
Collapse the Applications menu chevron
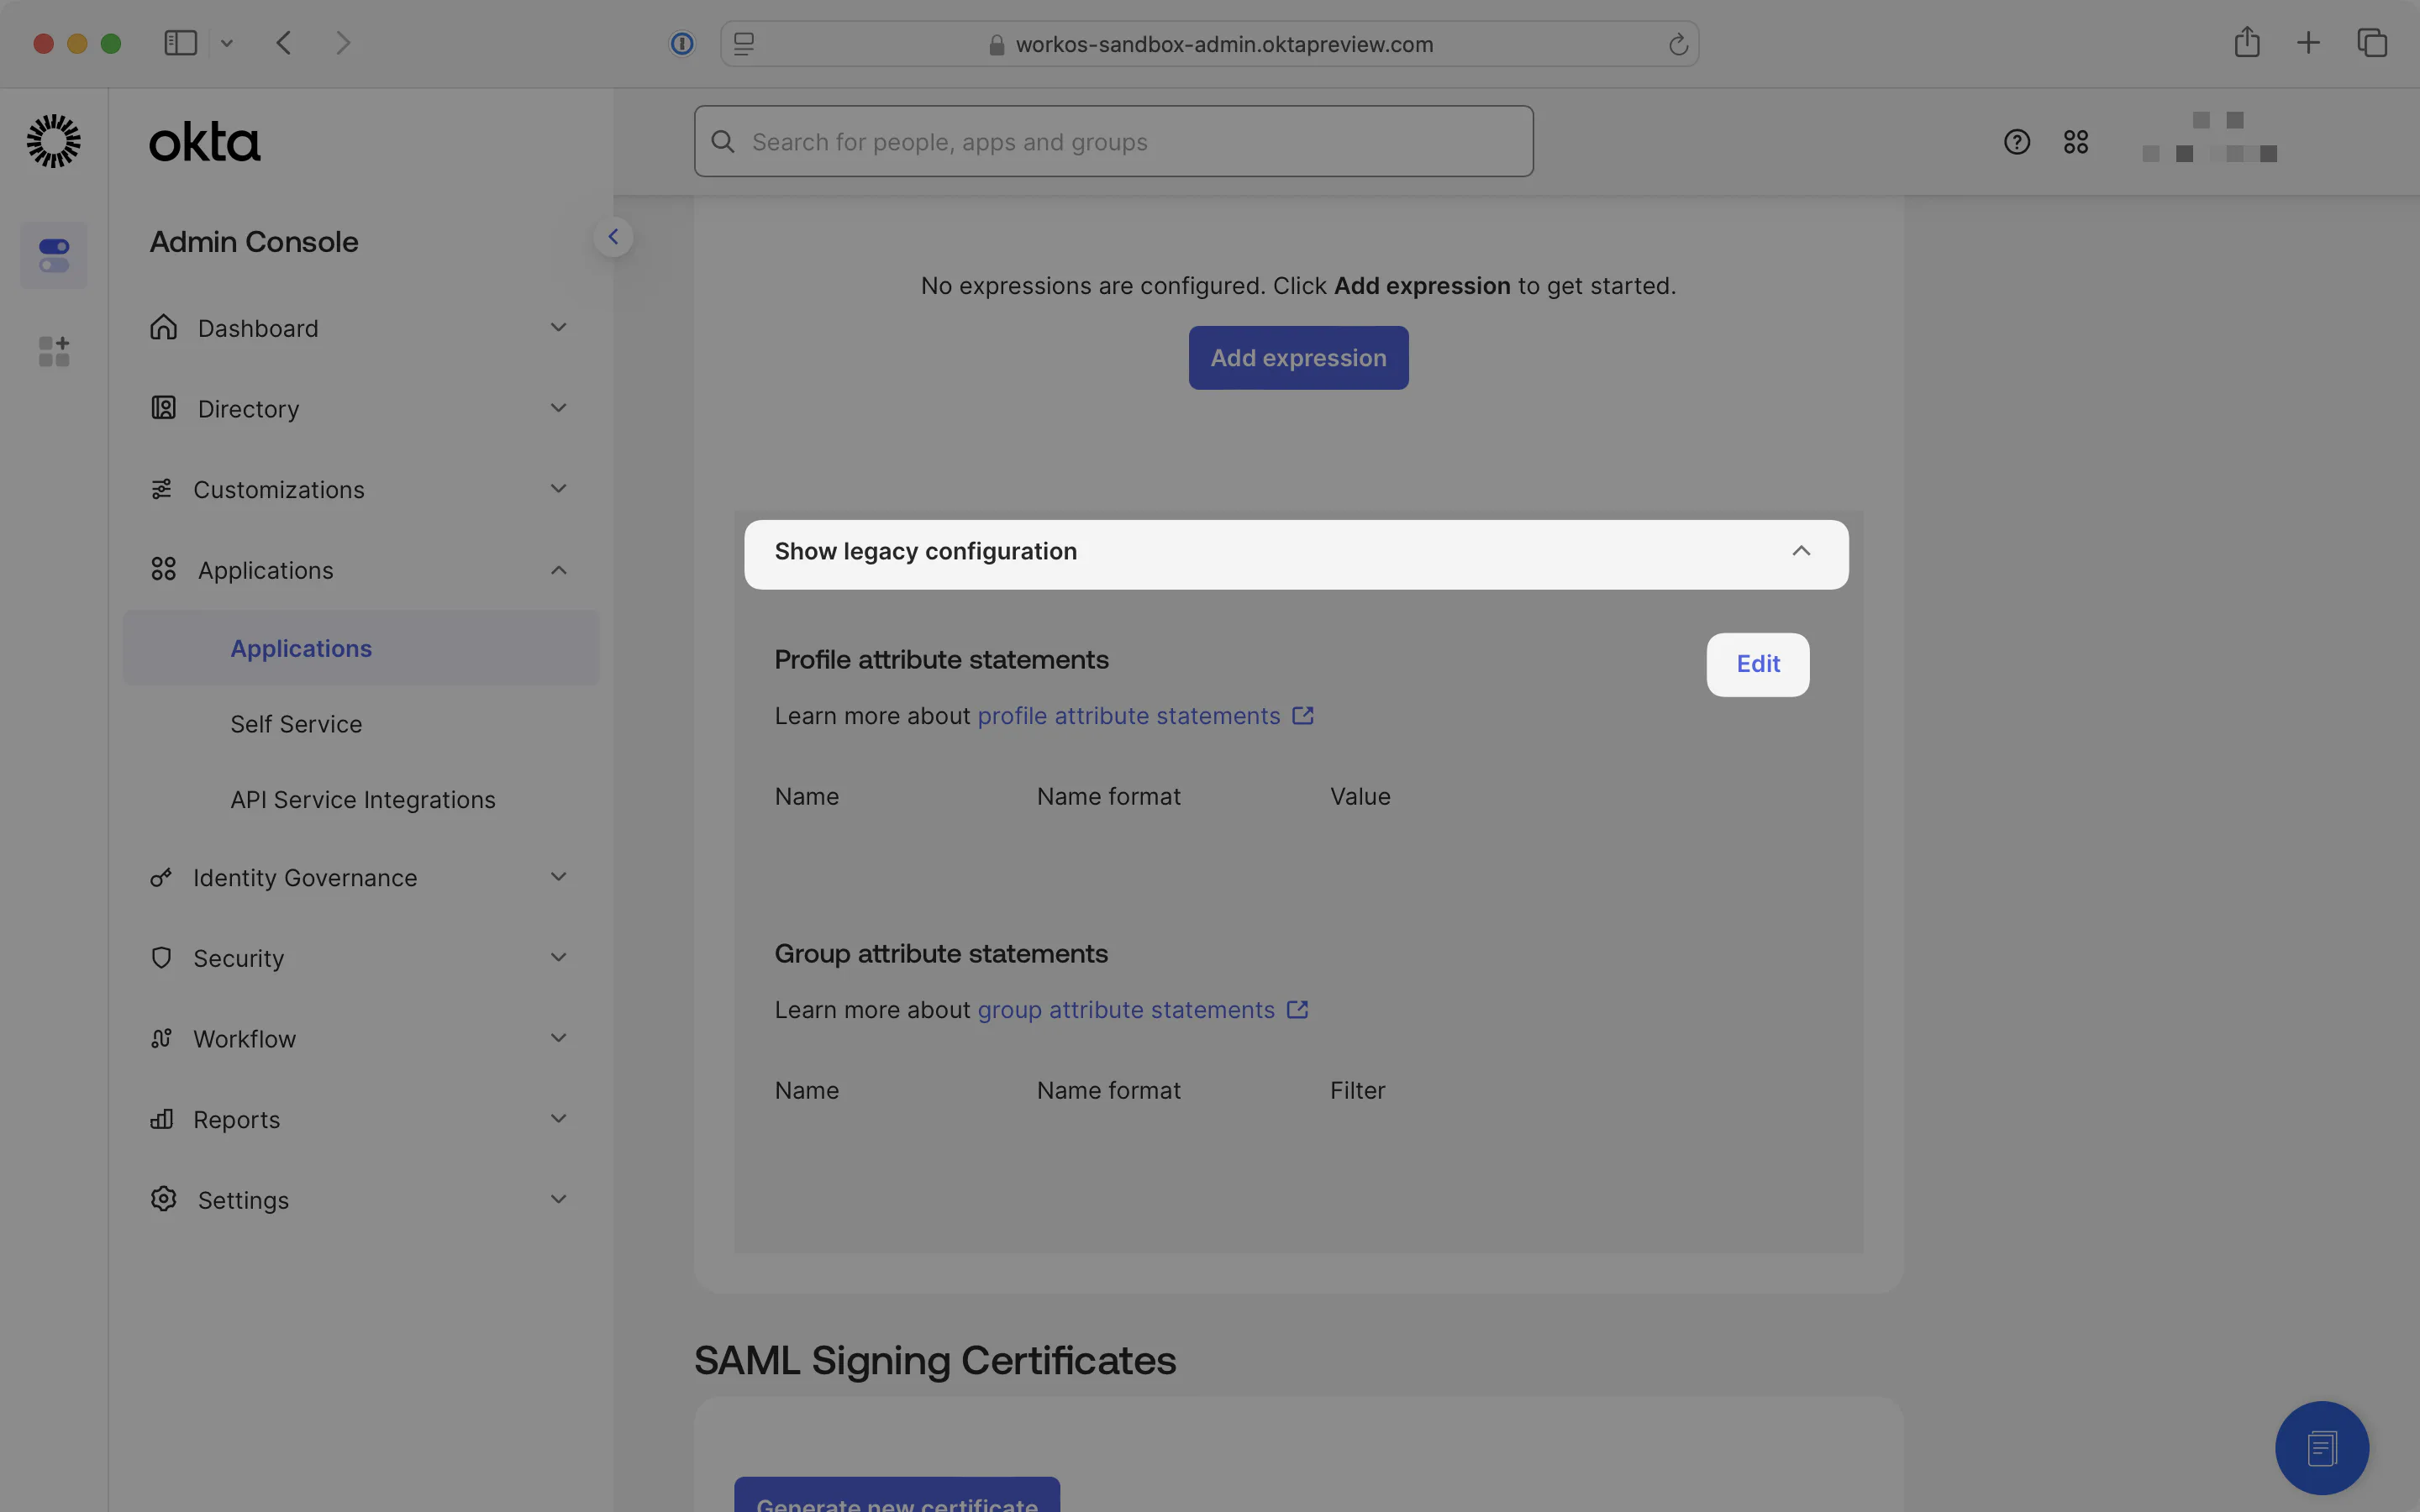click(559, 570)
